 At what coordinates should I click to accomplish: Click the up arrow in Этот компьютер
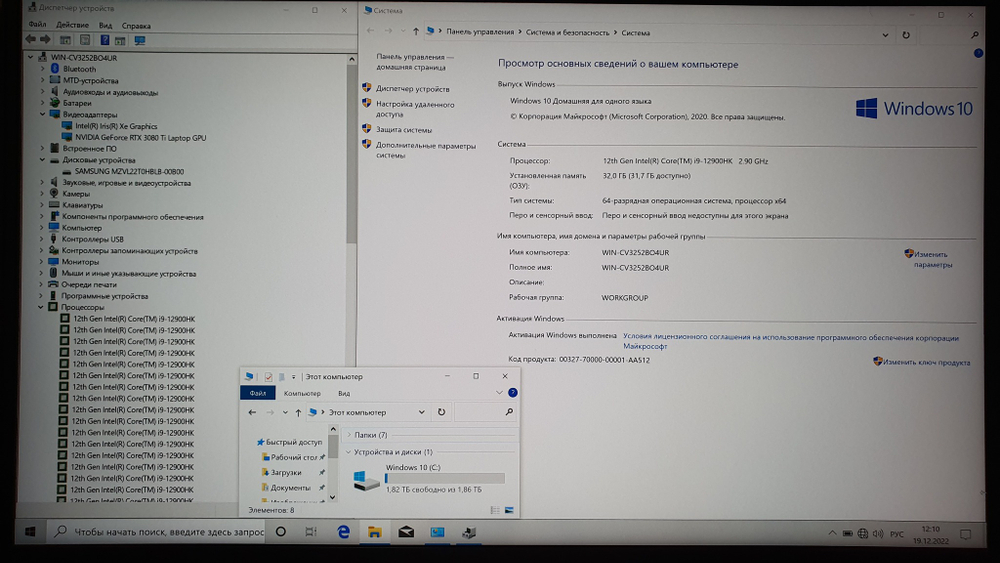coord(298,413)
